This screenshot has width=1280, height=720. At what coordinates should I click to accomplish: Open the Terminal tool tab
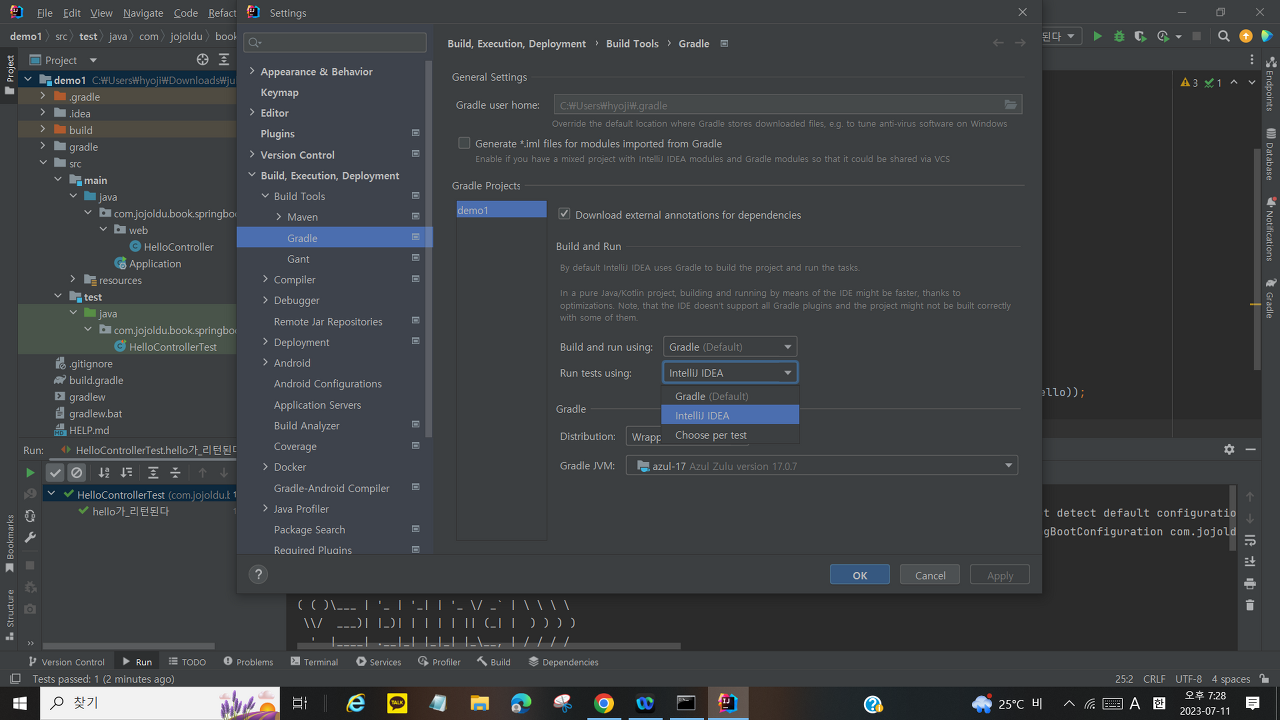coord(314,662)
